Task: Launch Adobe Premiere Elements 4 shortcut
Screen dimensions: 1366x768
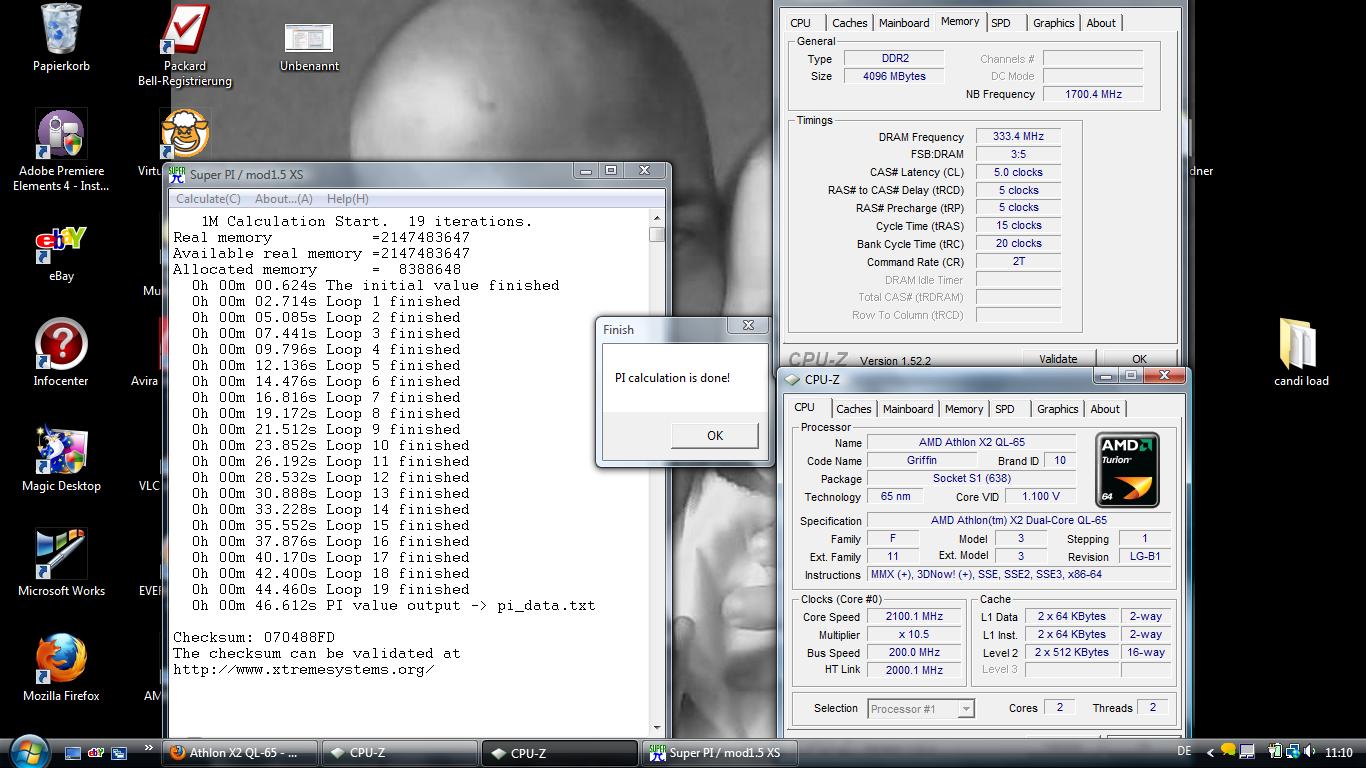Action: click(x=61, y=150)
